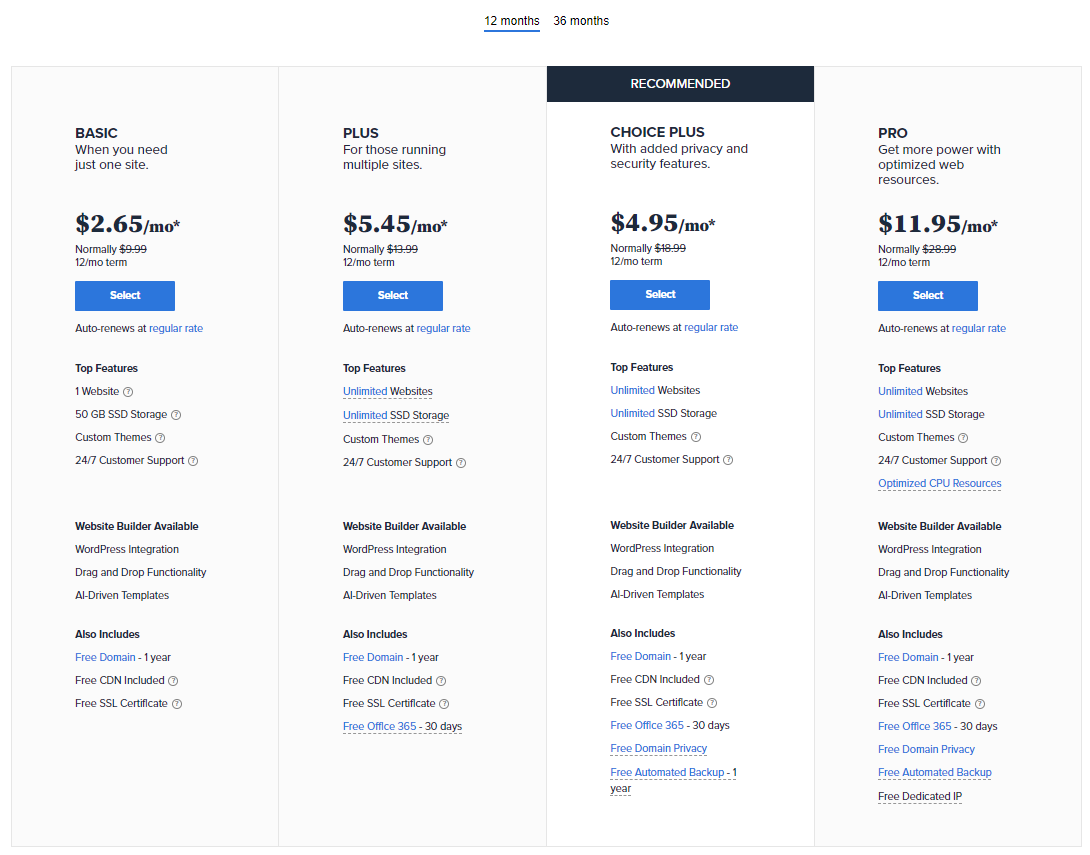Click struck-through $18.99 normal price

point(670,248)
